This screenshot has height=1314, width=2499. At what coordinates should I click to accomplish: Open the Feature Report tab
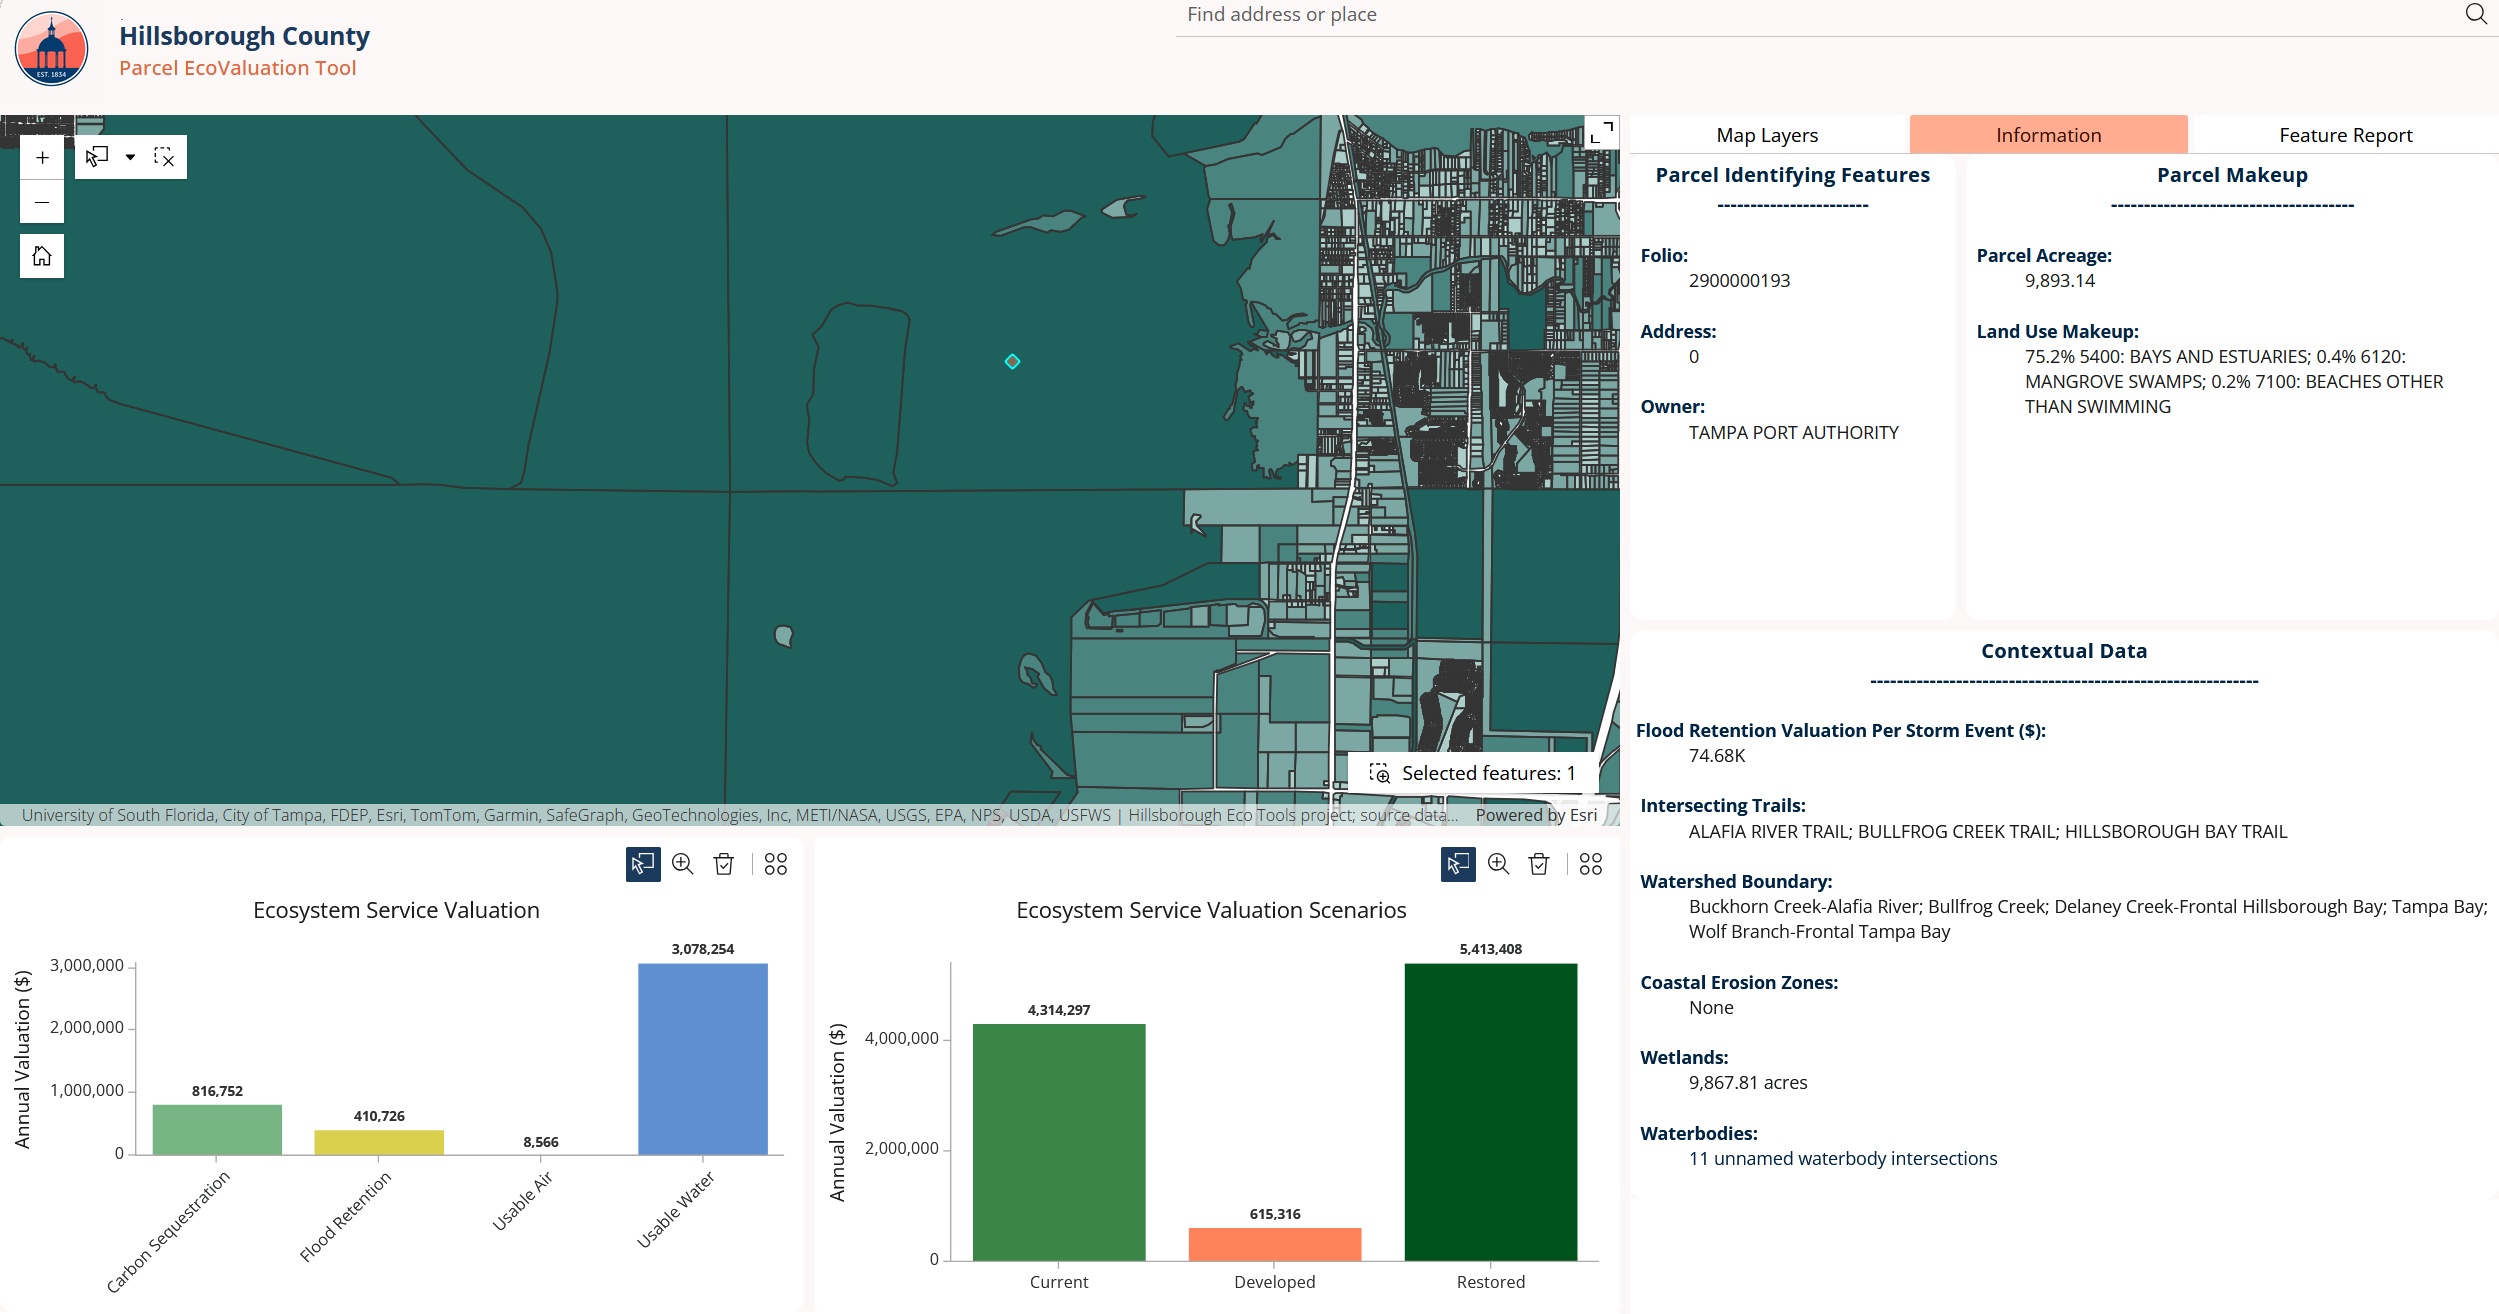tap(2345, 135)
